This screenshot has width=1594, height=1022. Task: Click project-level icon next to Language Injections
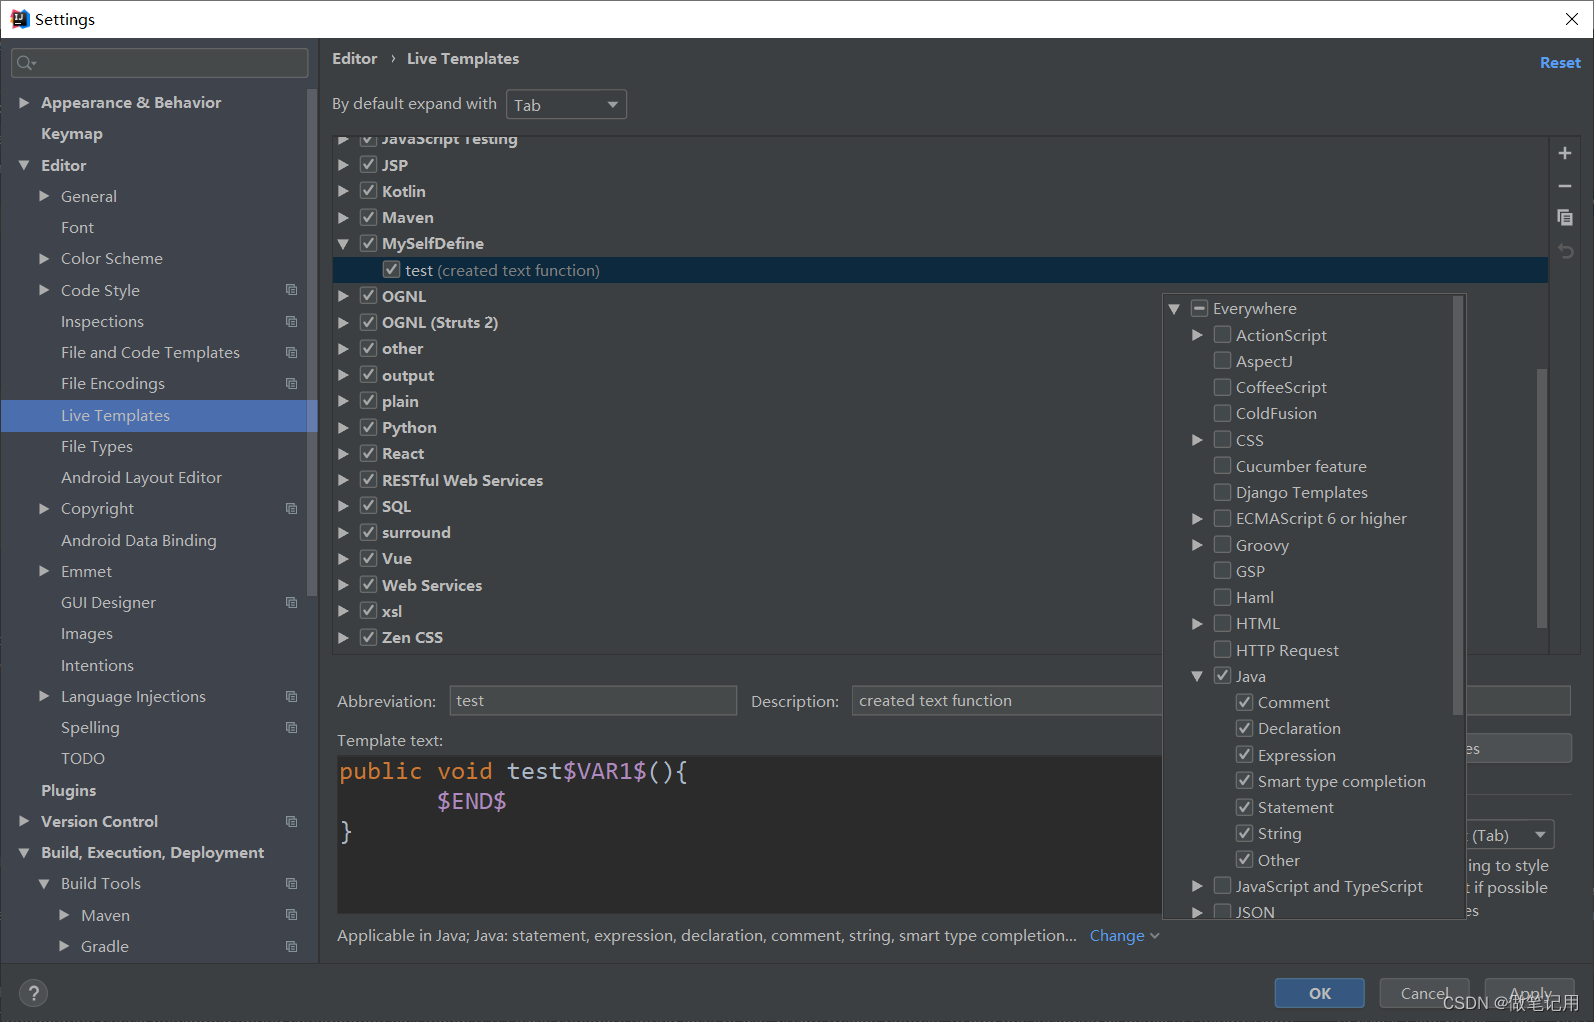(291, 696)
